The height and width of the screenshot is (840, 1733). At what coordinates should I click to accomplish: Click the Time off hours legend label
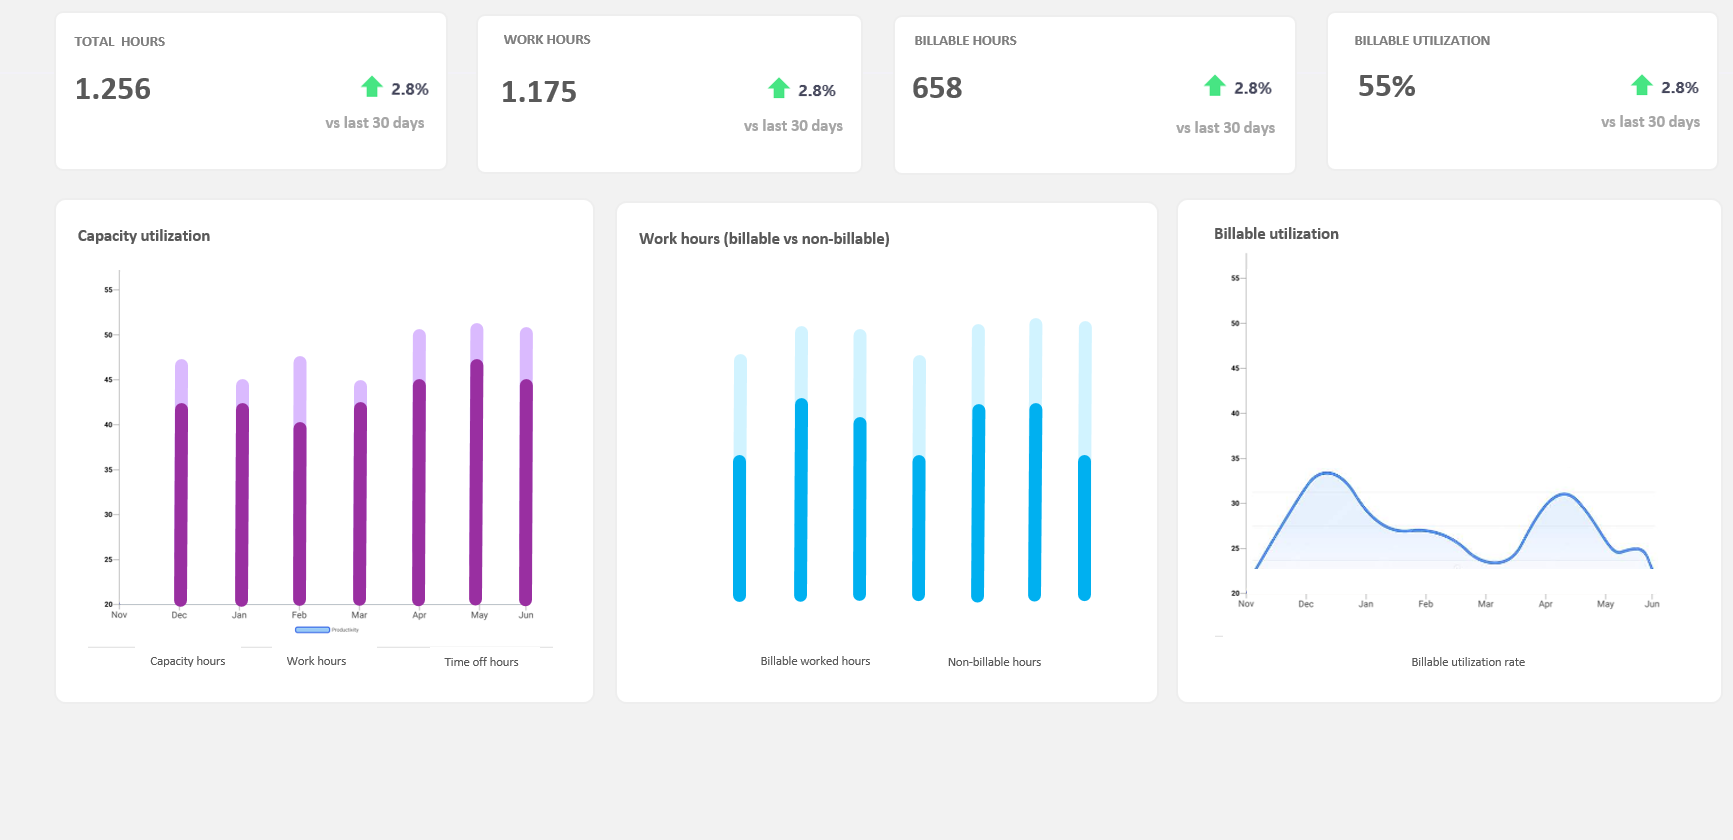(x=481, y=662)
